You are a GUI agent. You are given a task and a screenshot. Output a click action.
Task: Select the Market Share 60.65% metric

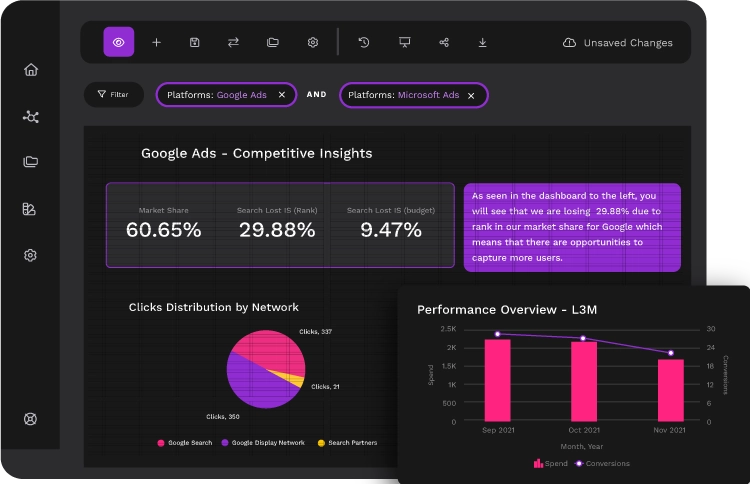[x=164, y=223]
